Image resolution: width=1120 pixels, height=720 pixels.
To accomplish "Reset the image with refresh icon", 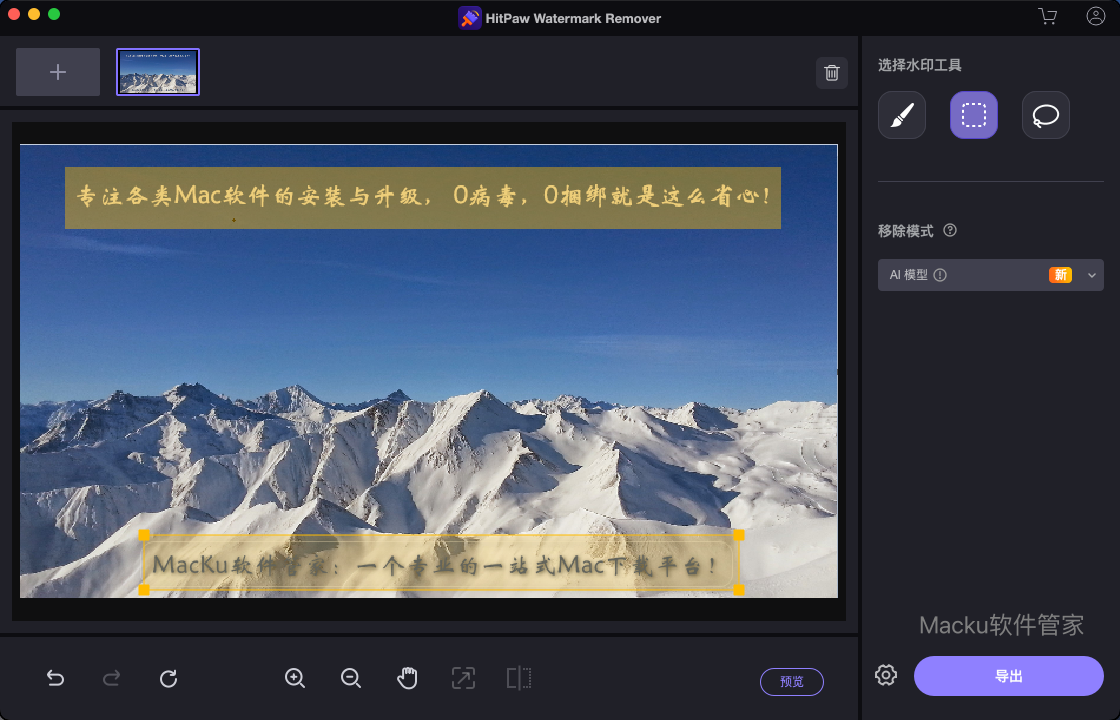I will (169, 678).
